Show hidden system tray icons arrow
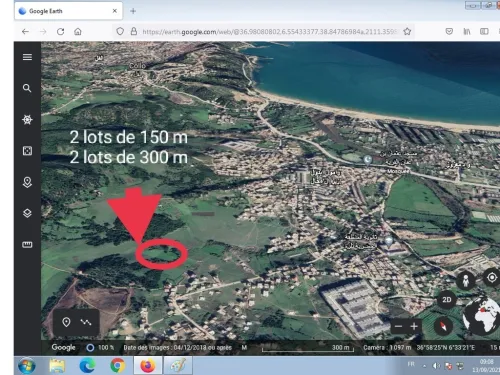 coord(424,366)
